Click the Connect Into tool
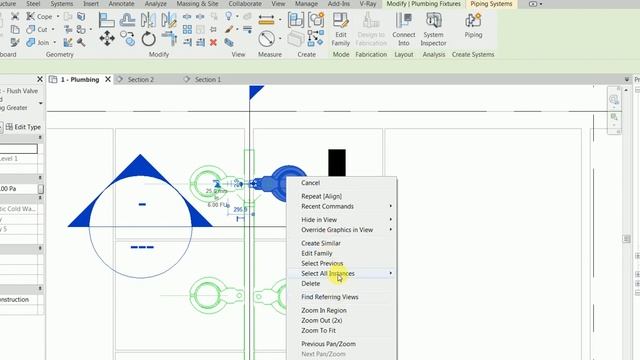 coord(404,29)
